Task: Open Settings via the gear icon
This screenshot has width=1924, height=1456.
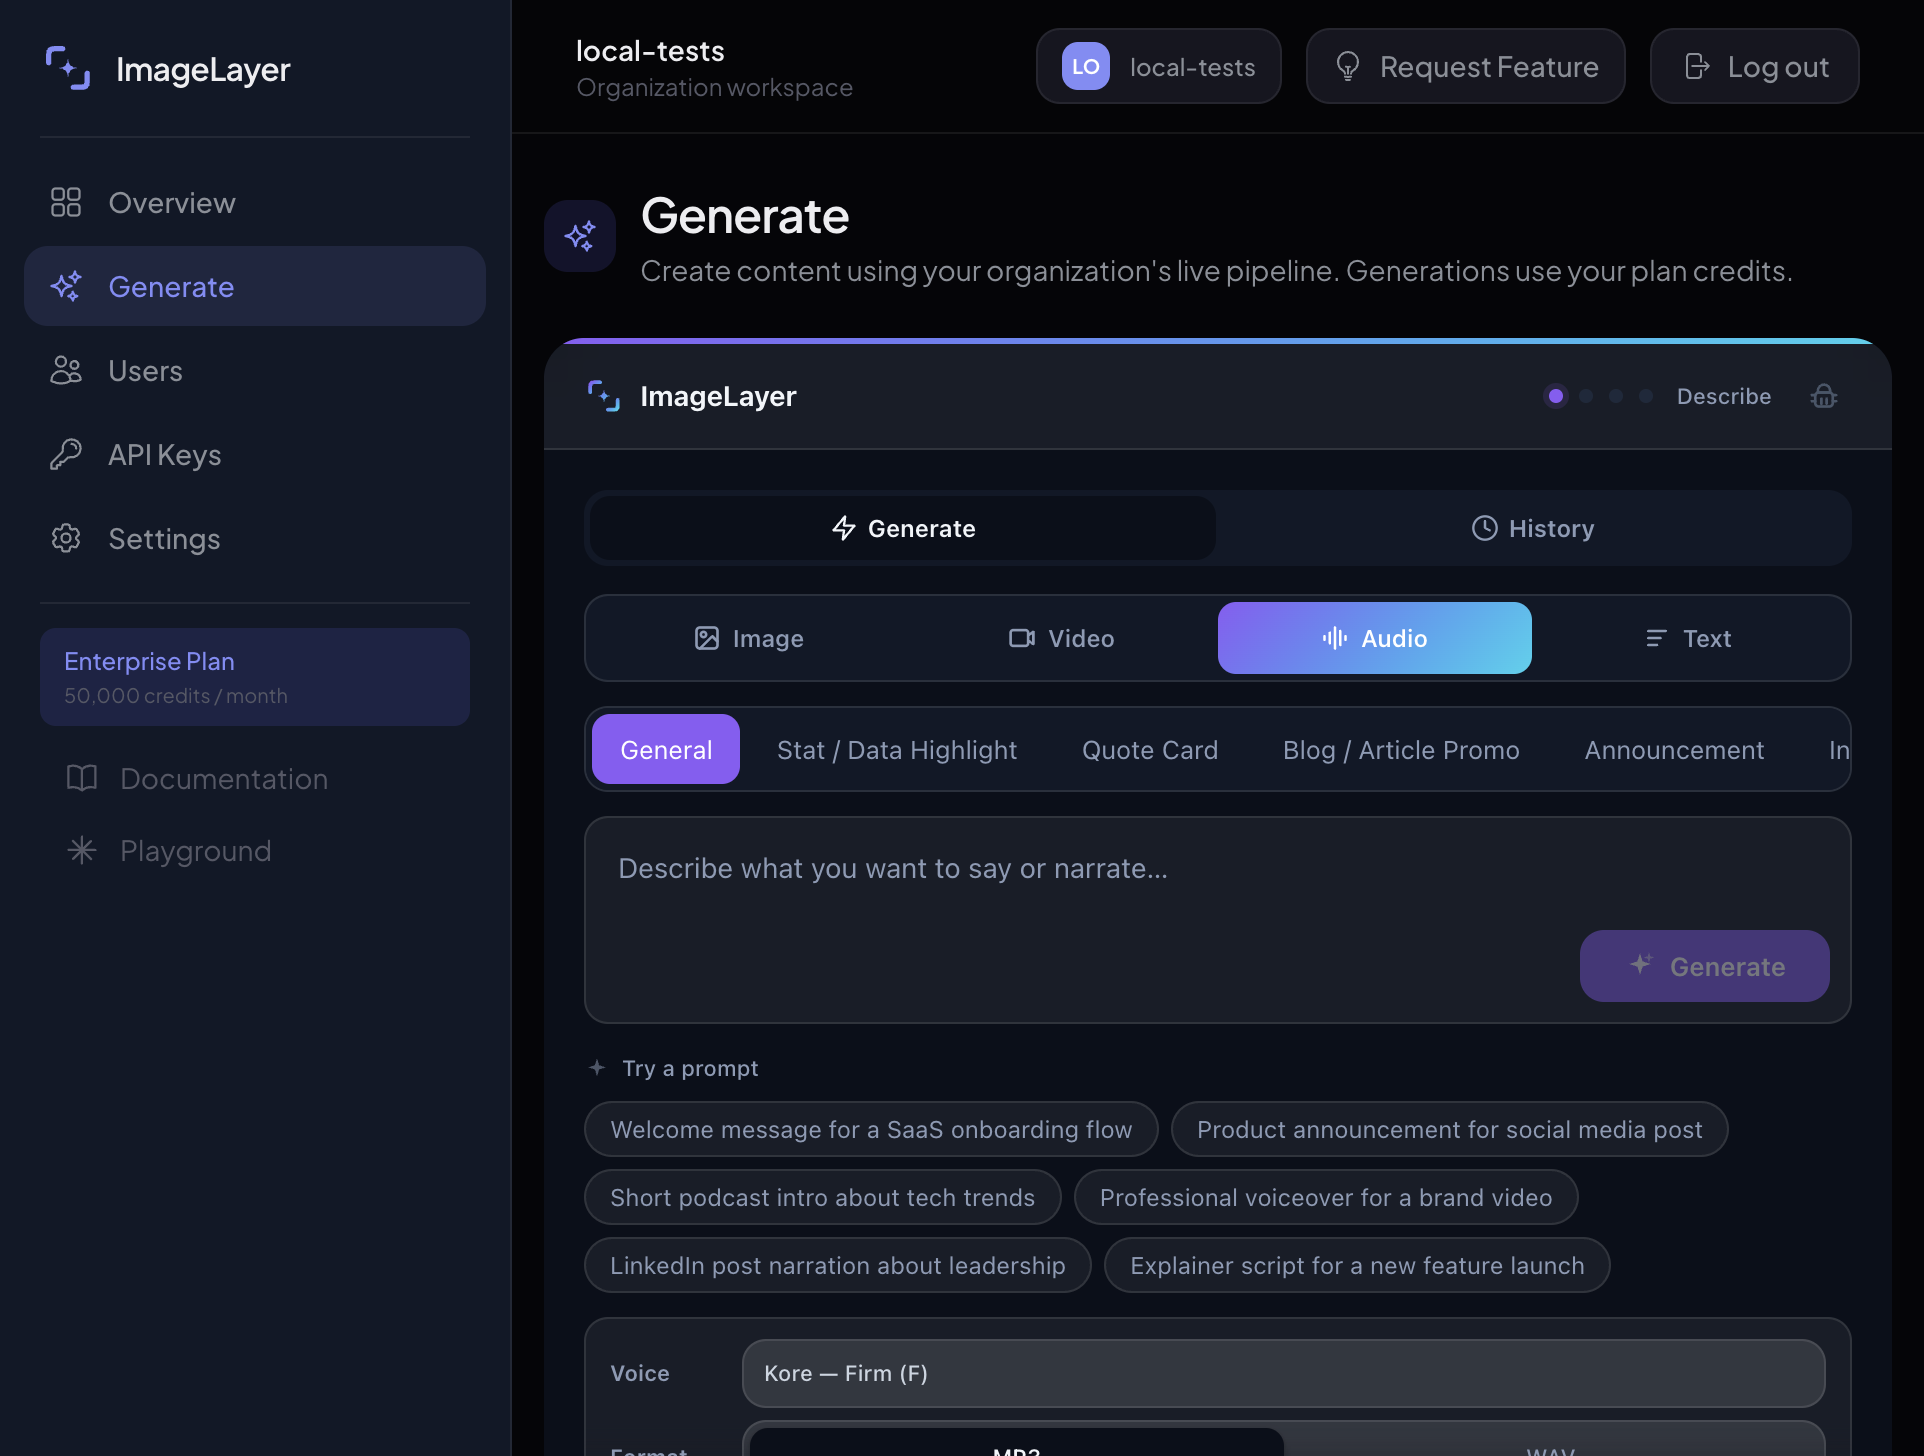Action: [x=66, y=538]
